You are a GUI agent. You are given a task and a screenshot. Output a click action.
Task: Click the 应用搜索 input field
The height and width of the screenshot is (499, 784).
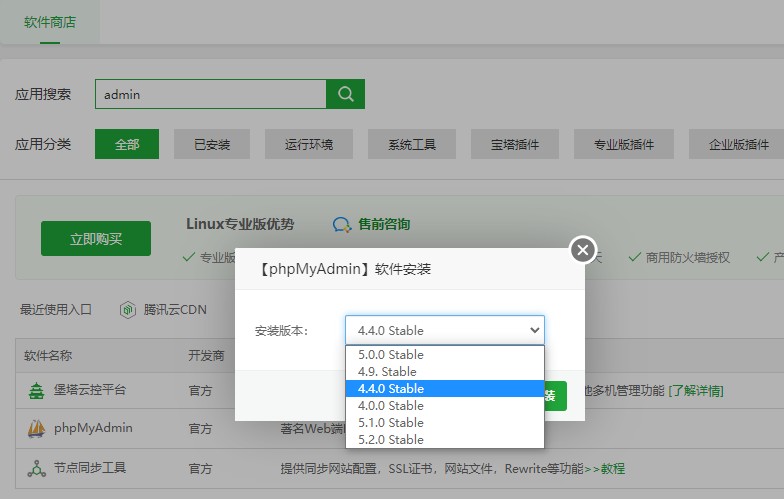click(210, 94)
